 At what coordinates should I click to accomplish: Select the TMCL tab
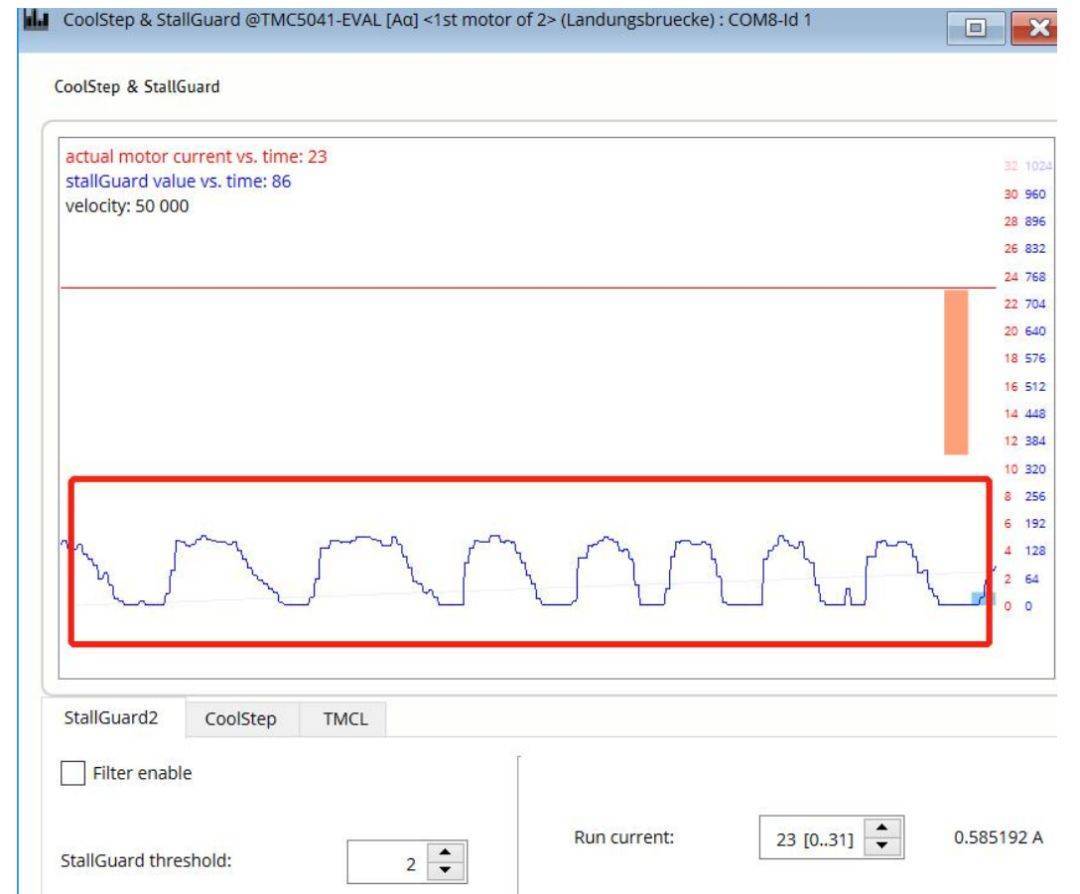click(x=343, y=718)
